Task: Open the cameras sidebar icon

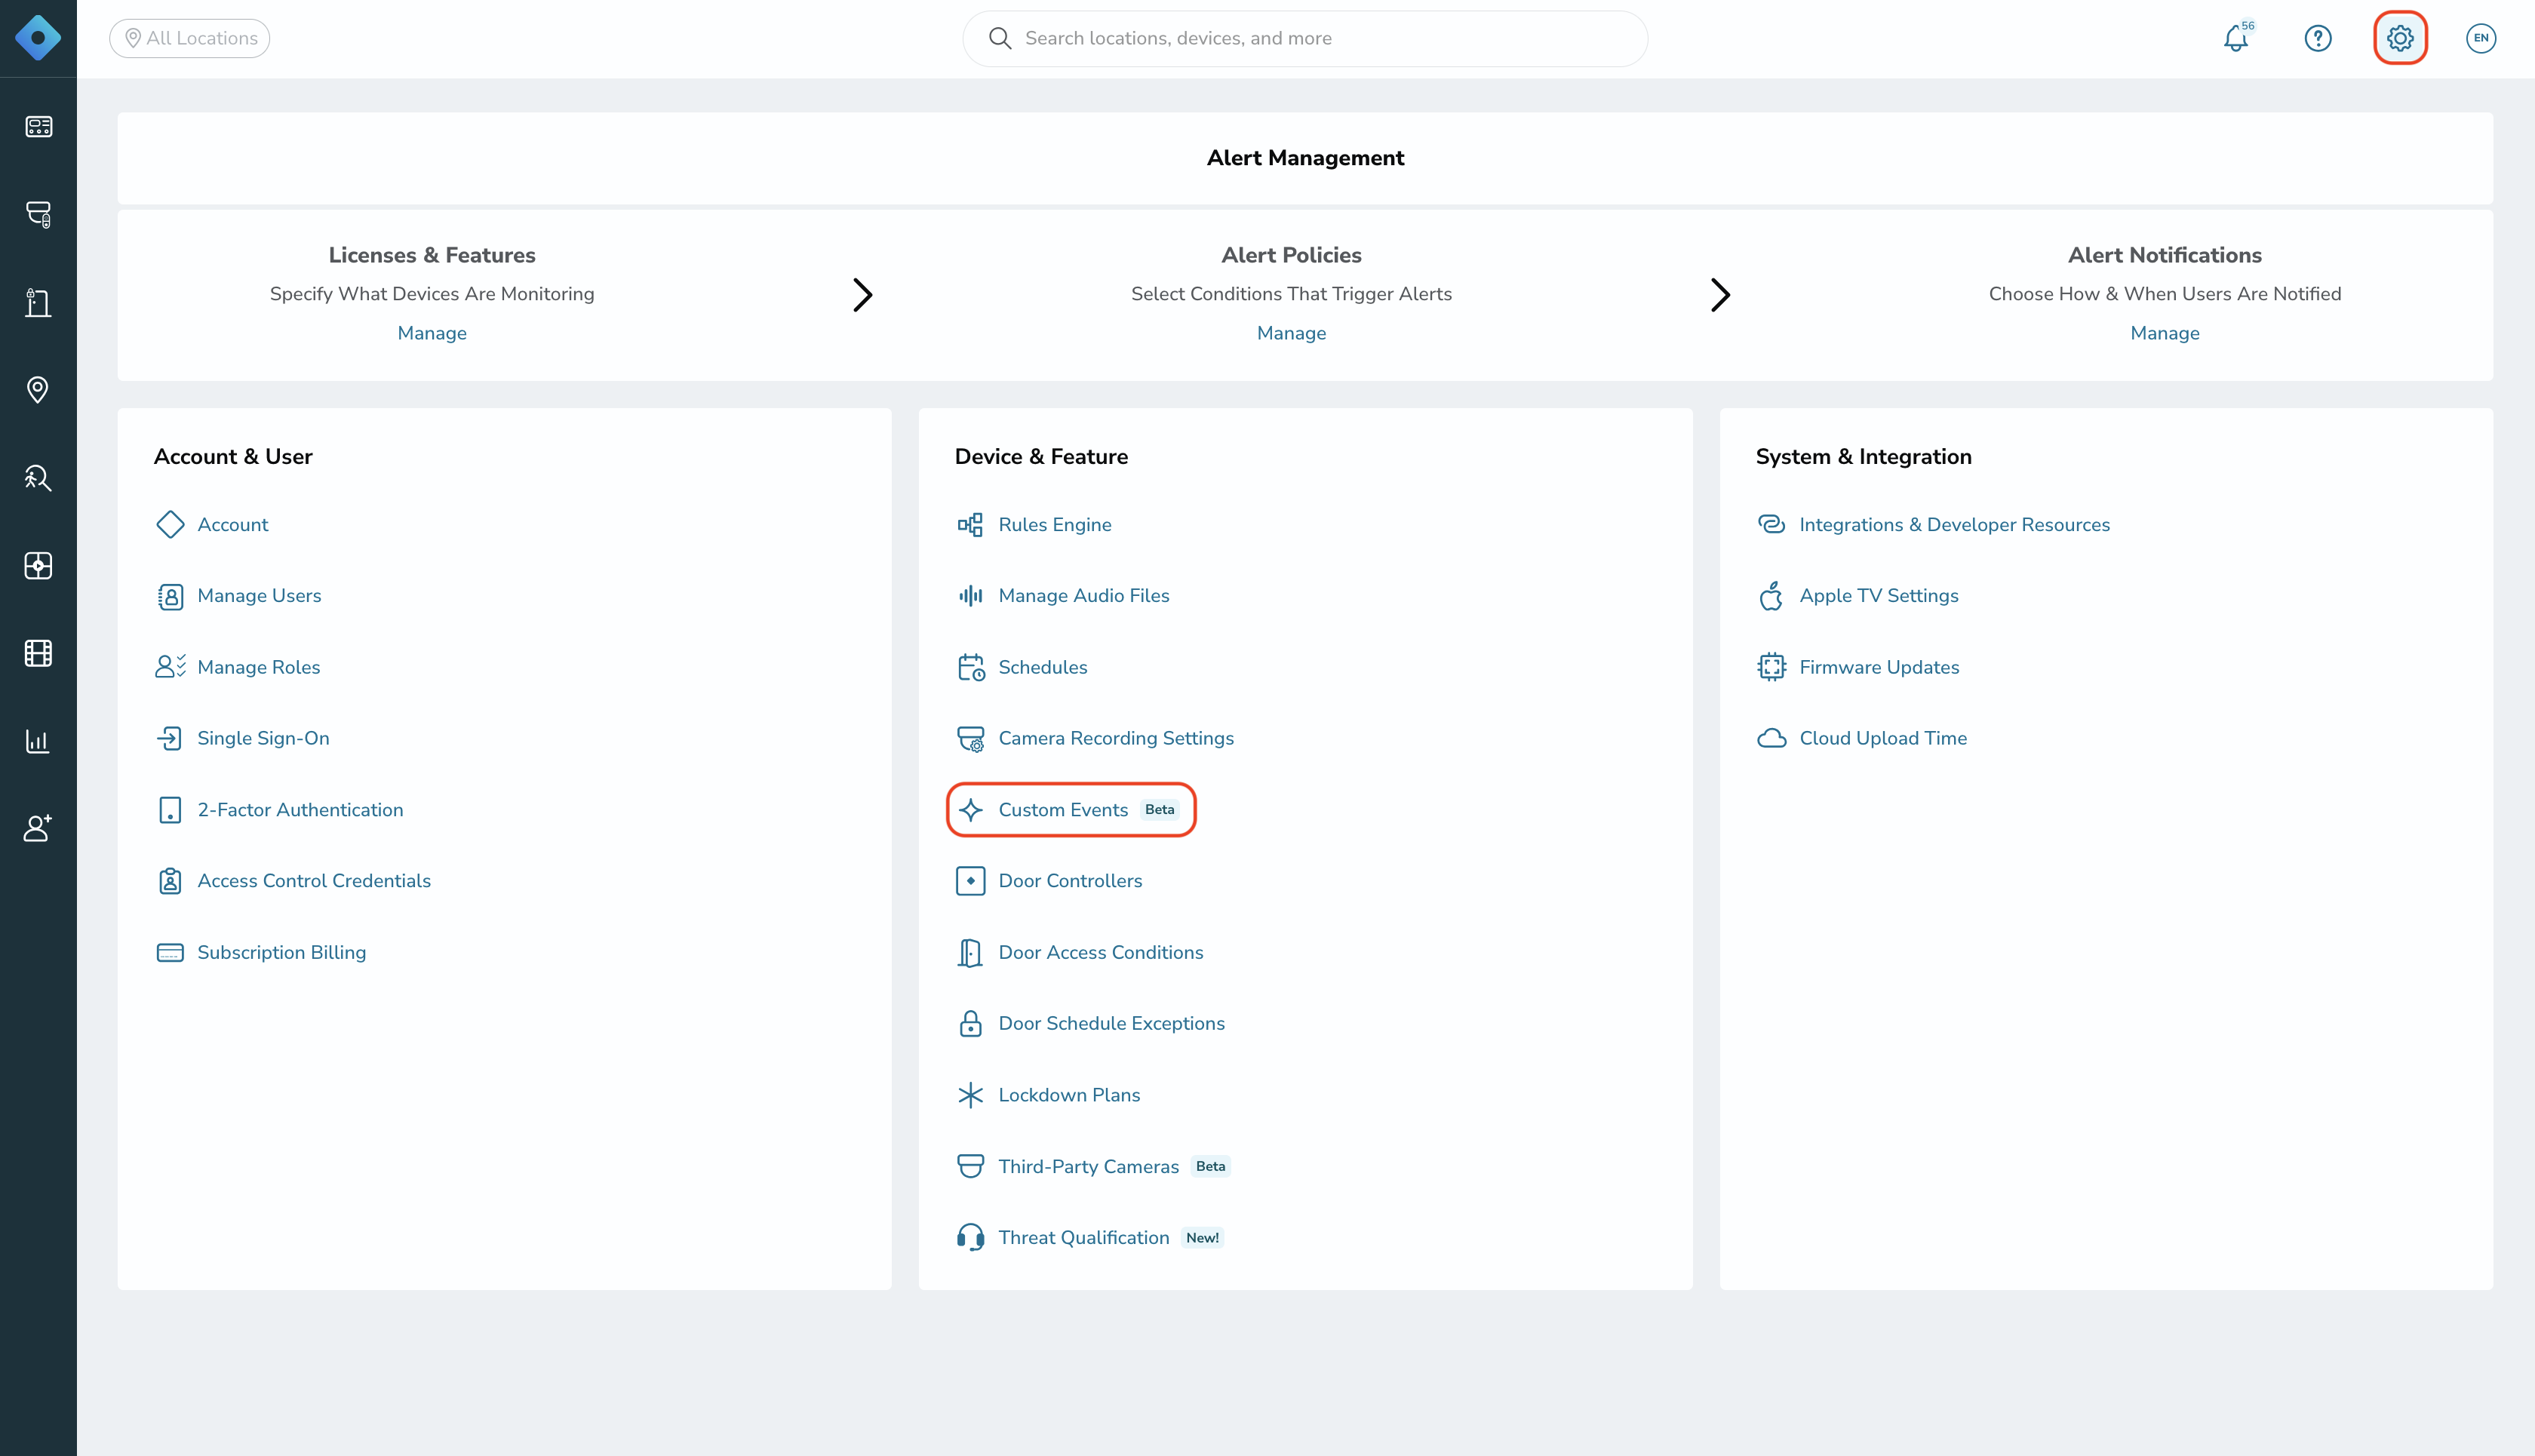Action: [38, 214]
